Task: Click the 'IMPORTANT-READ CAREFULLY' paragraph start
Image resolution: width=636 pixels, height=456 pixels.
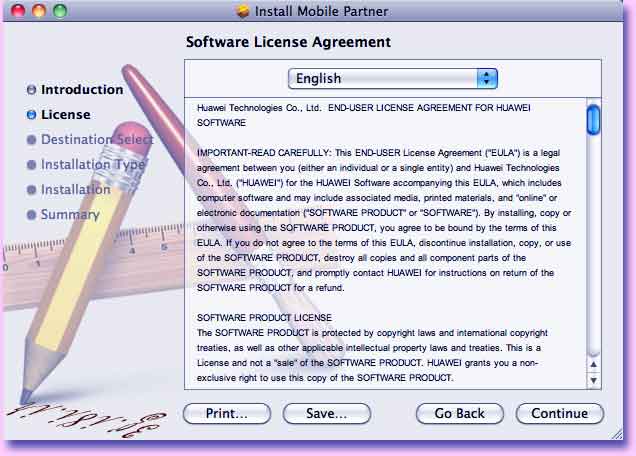Action: click(264, 153)
